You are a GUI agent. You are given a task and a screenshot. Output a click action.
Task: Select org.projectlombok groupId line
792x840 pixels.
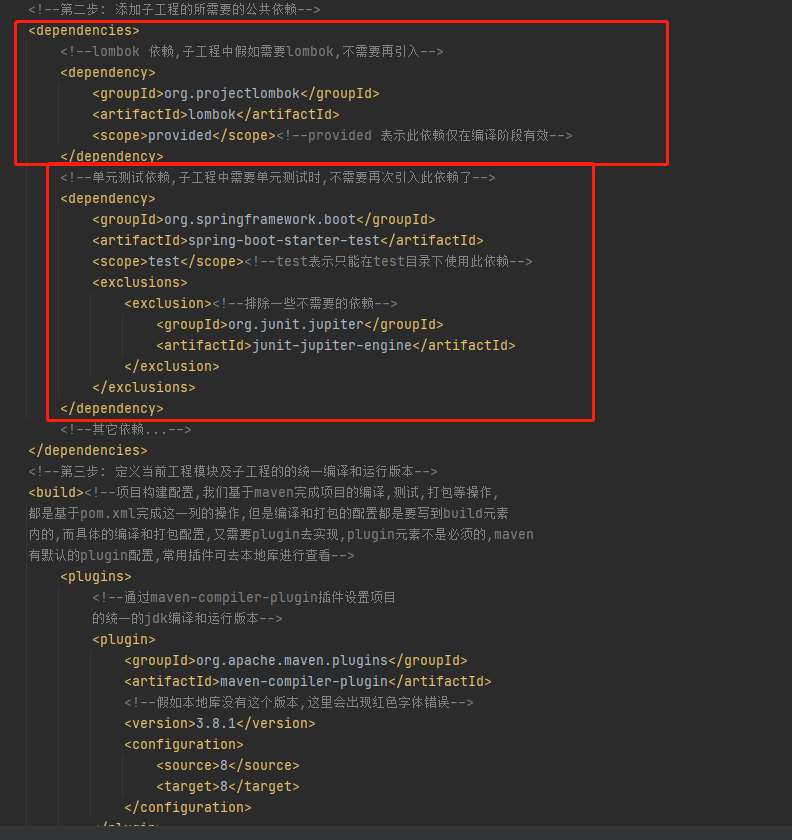(x=236, y=94)
